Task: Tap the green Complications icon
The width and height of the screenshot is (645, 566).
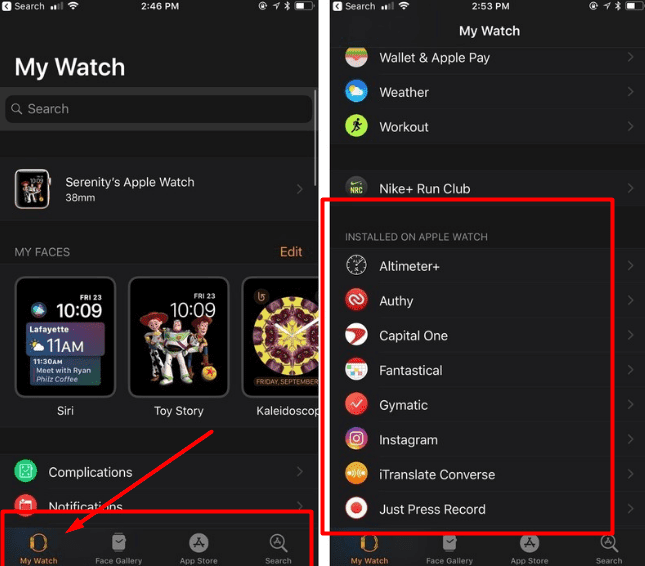Action: [x=26, y=471]
